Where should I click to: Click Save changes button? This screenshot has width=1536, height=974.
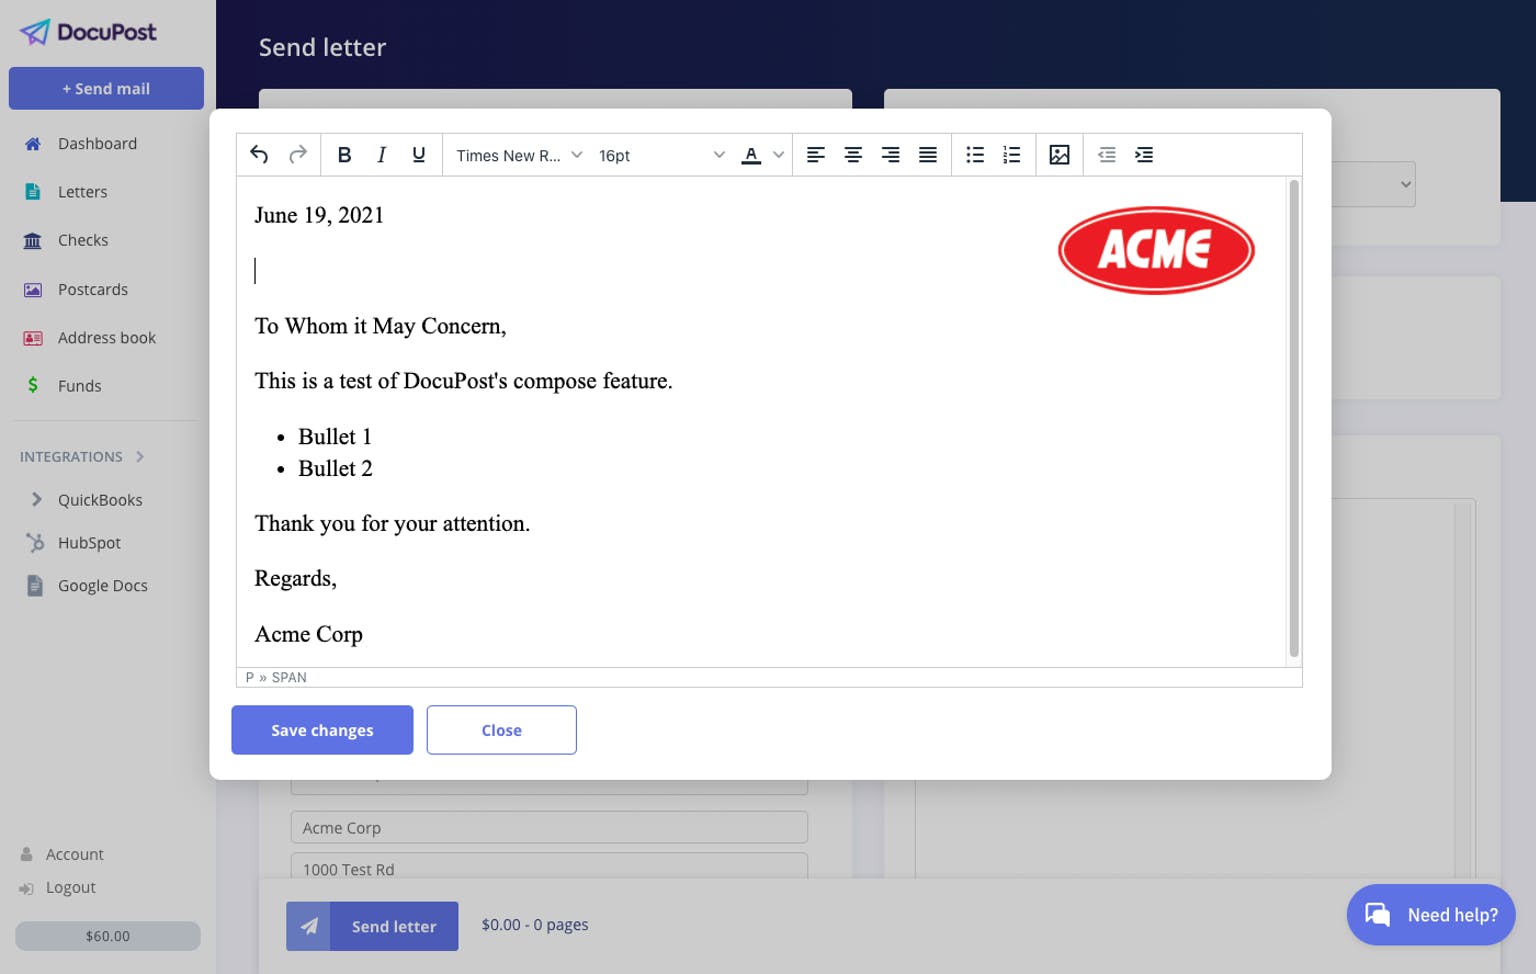click(x=322, y=730)
